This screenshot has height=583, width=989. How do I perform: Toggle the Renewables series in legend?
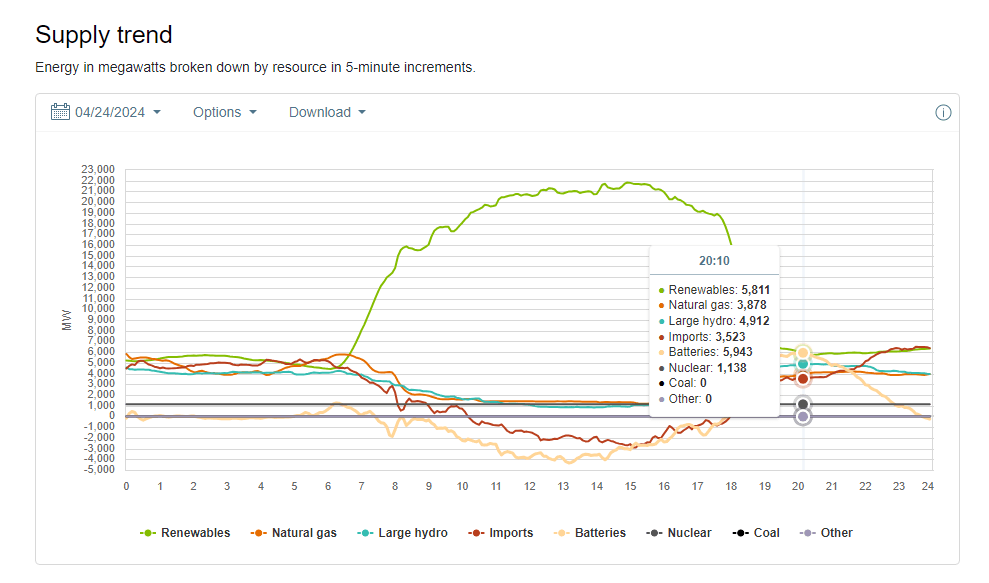pyautogui.click(x=185, y=533)
